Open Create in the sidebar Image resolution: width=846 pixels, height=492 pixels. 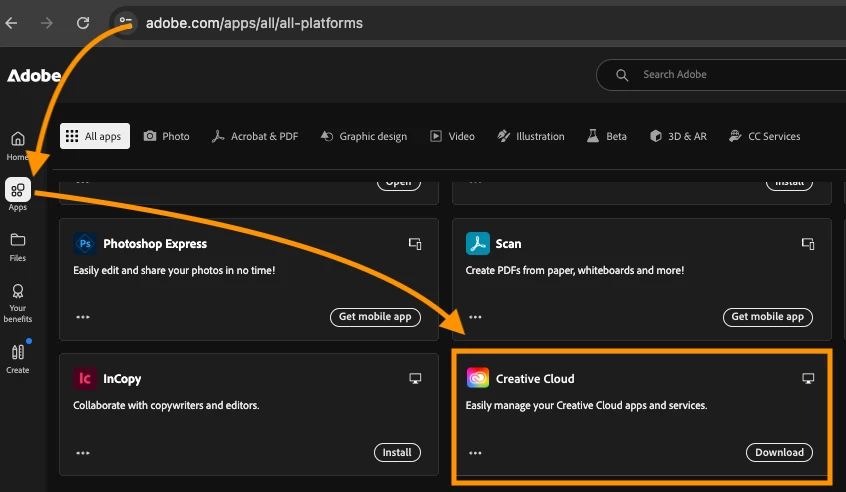18,359
